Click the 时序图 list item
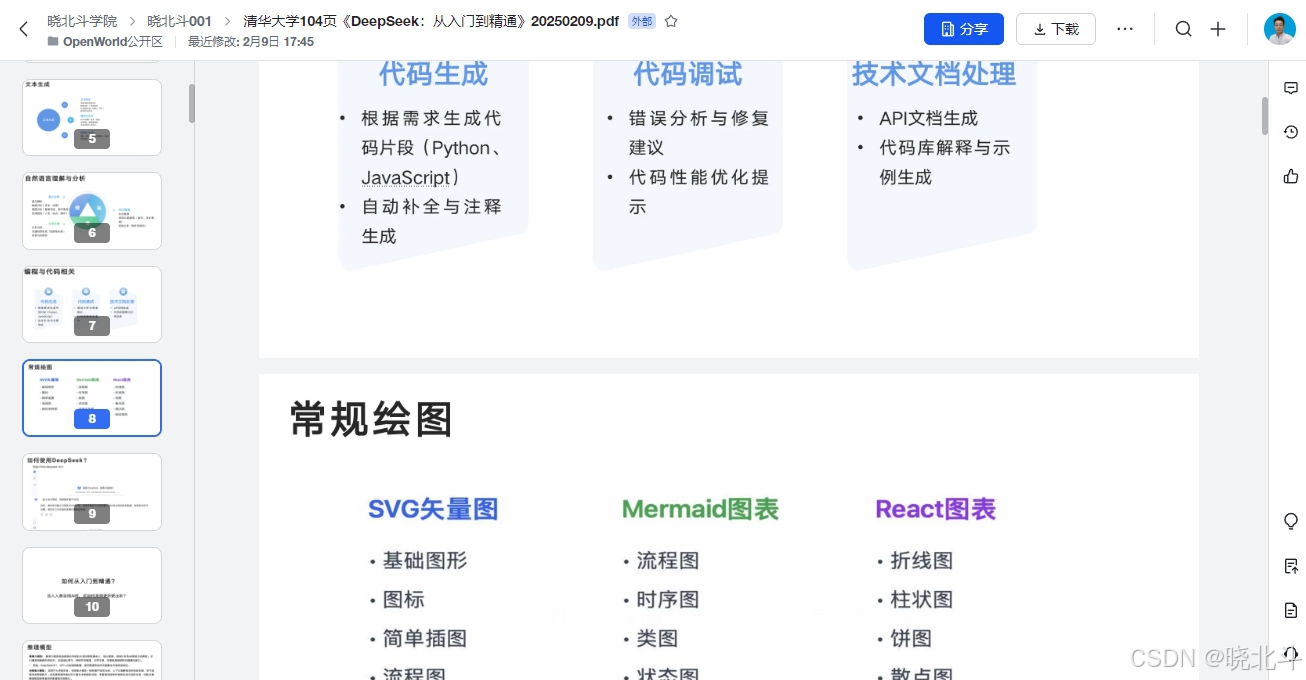This screenshot has width=1306, height=680. click(668, 599)
